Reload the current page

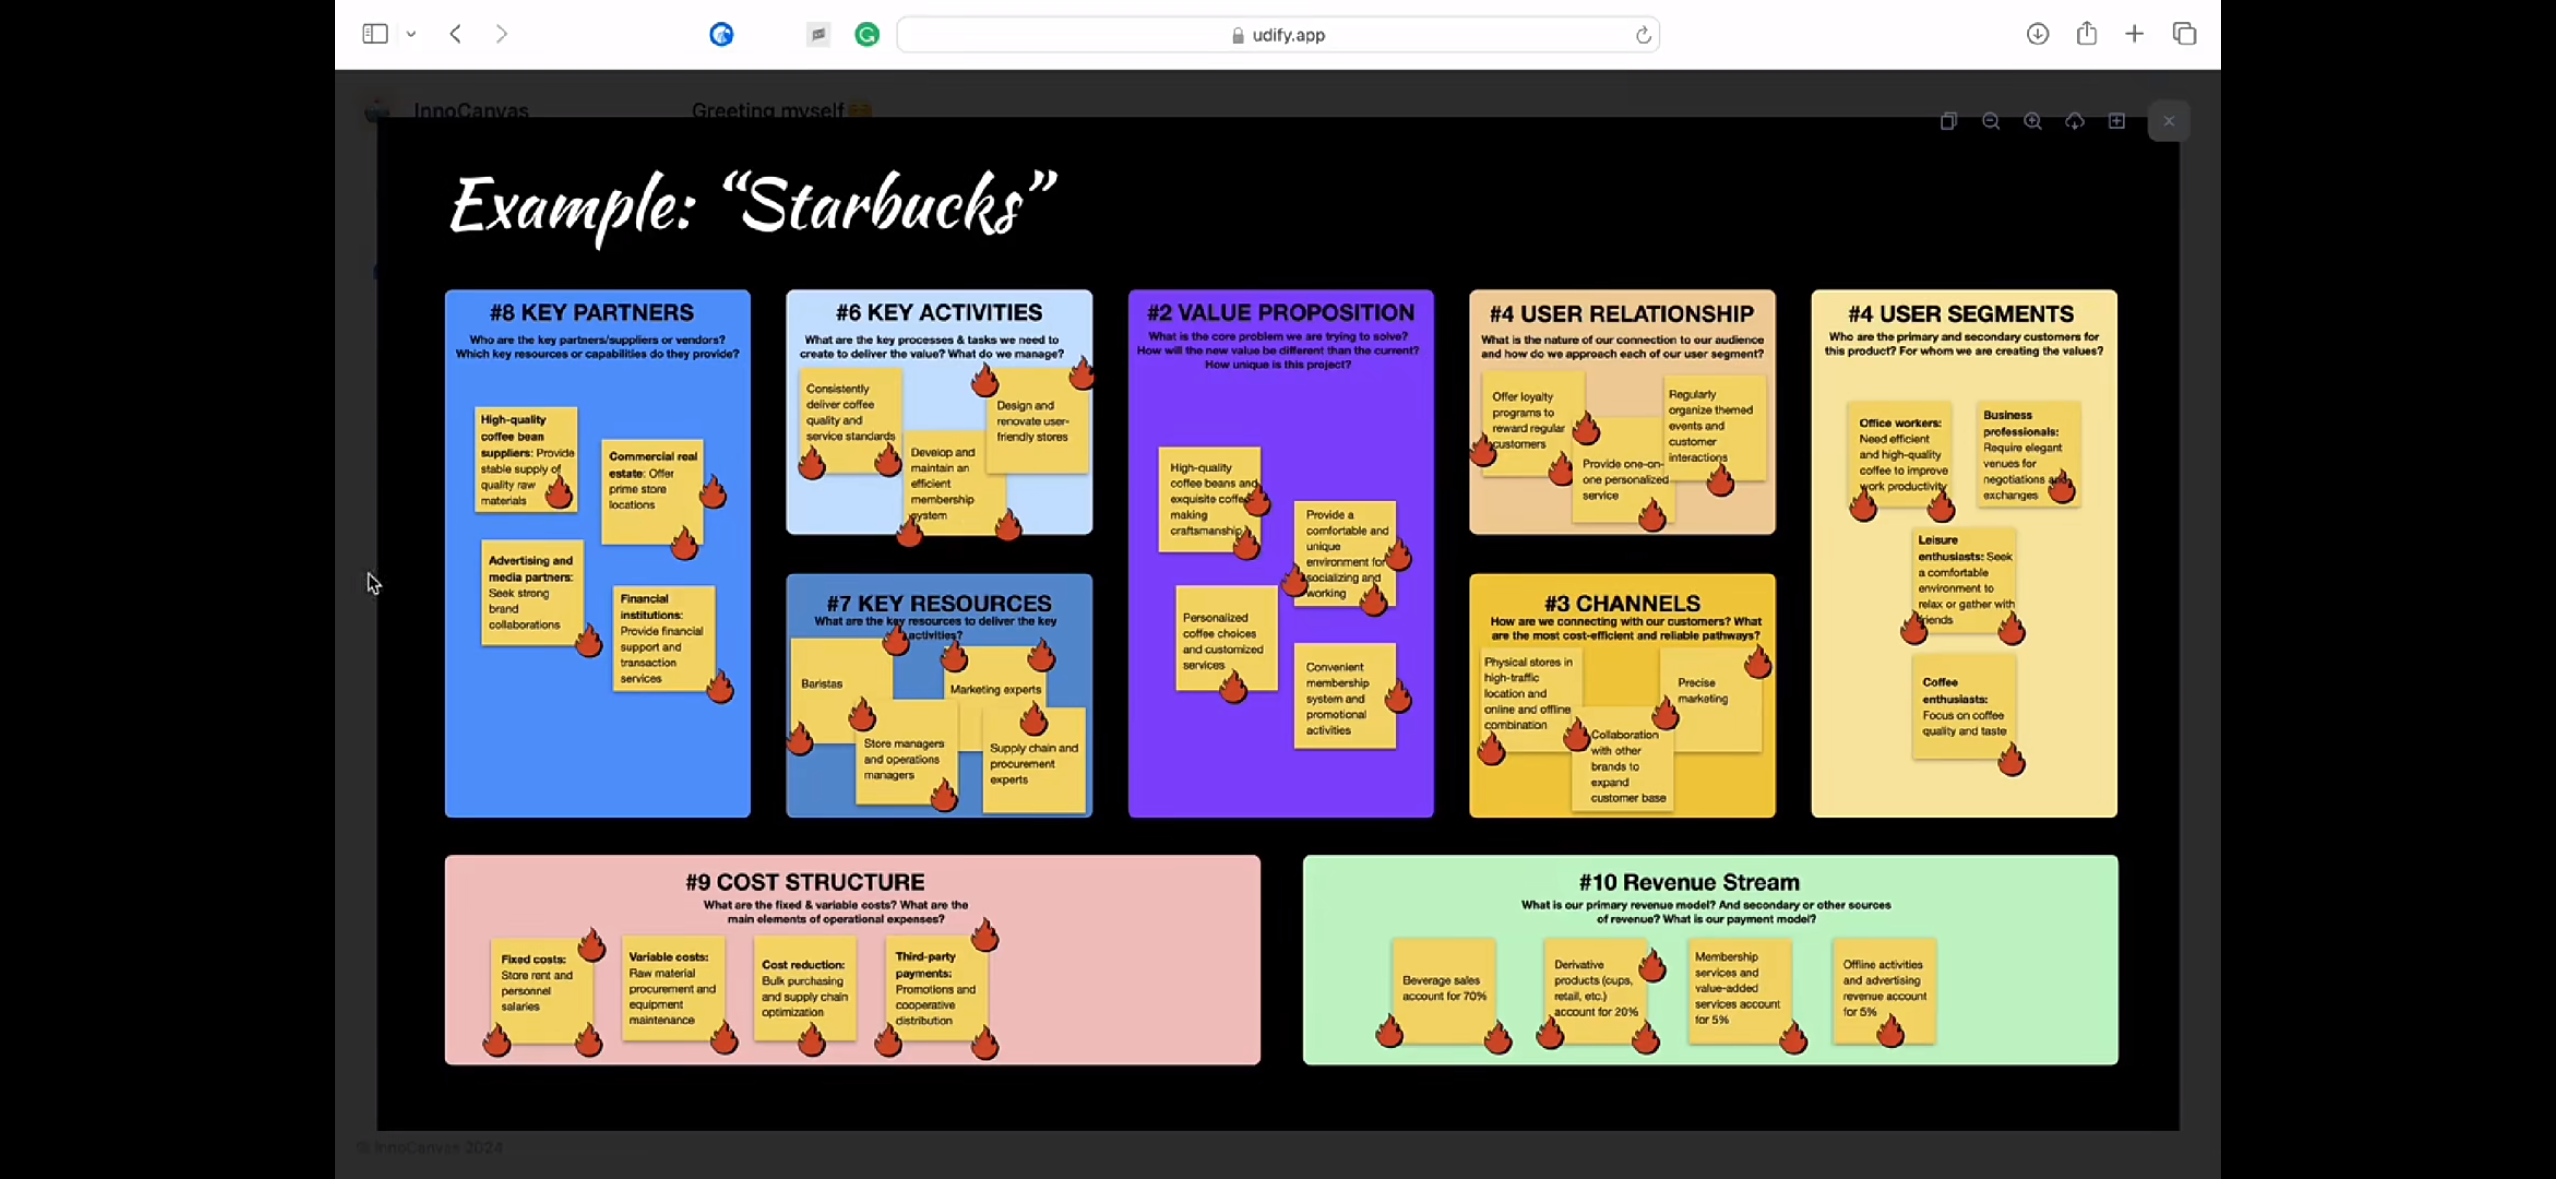pos(1642,35)
